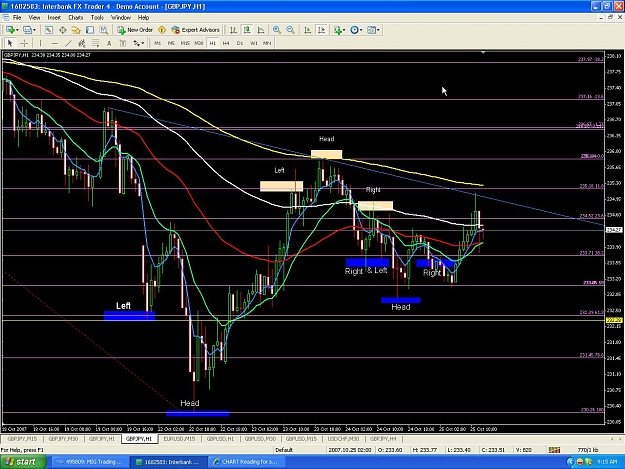Switch to the GBPJPY,M30 chart tab
Image resolution: width=625 pixels, height=469 pixels.
click(63, 439)
